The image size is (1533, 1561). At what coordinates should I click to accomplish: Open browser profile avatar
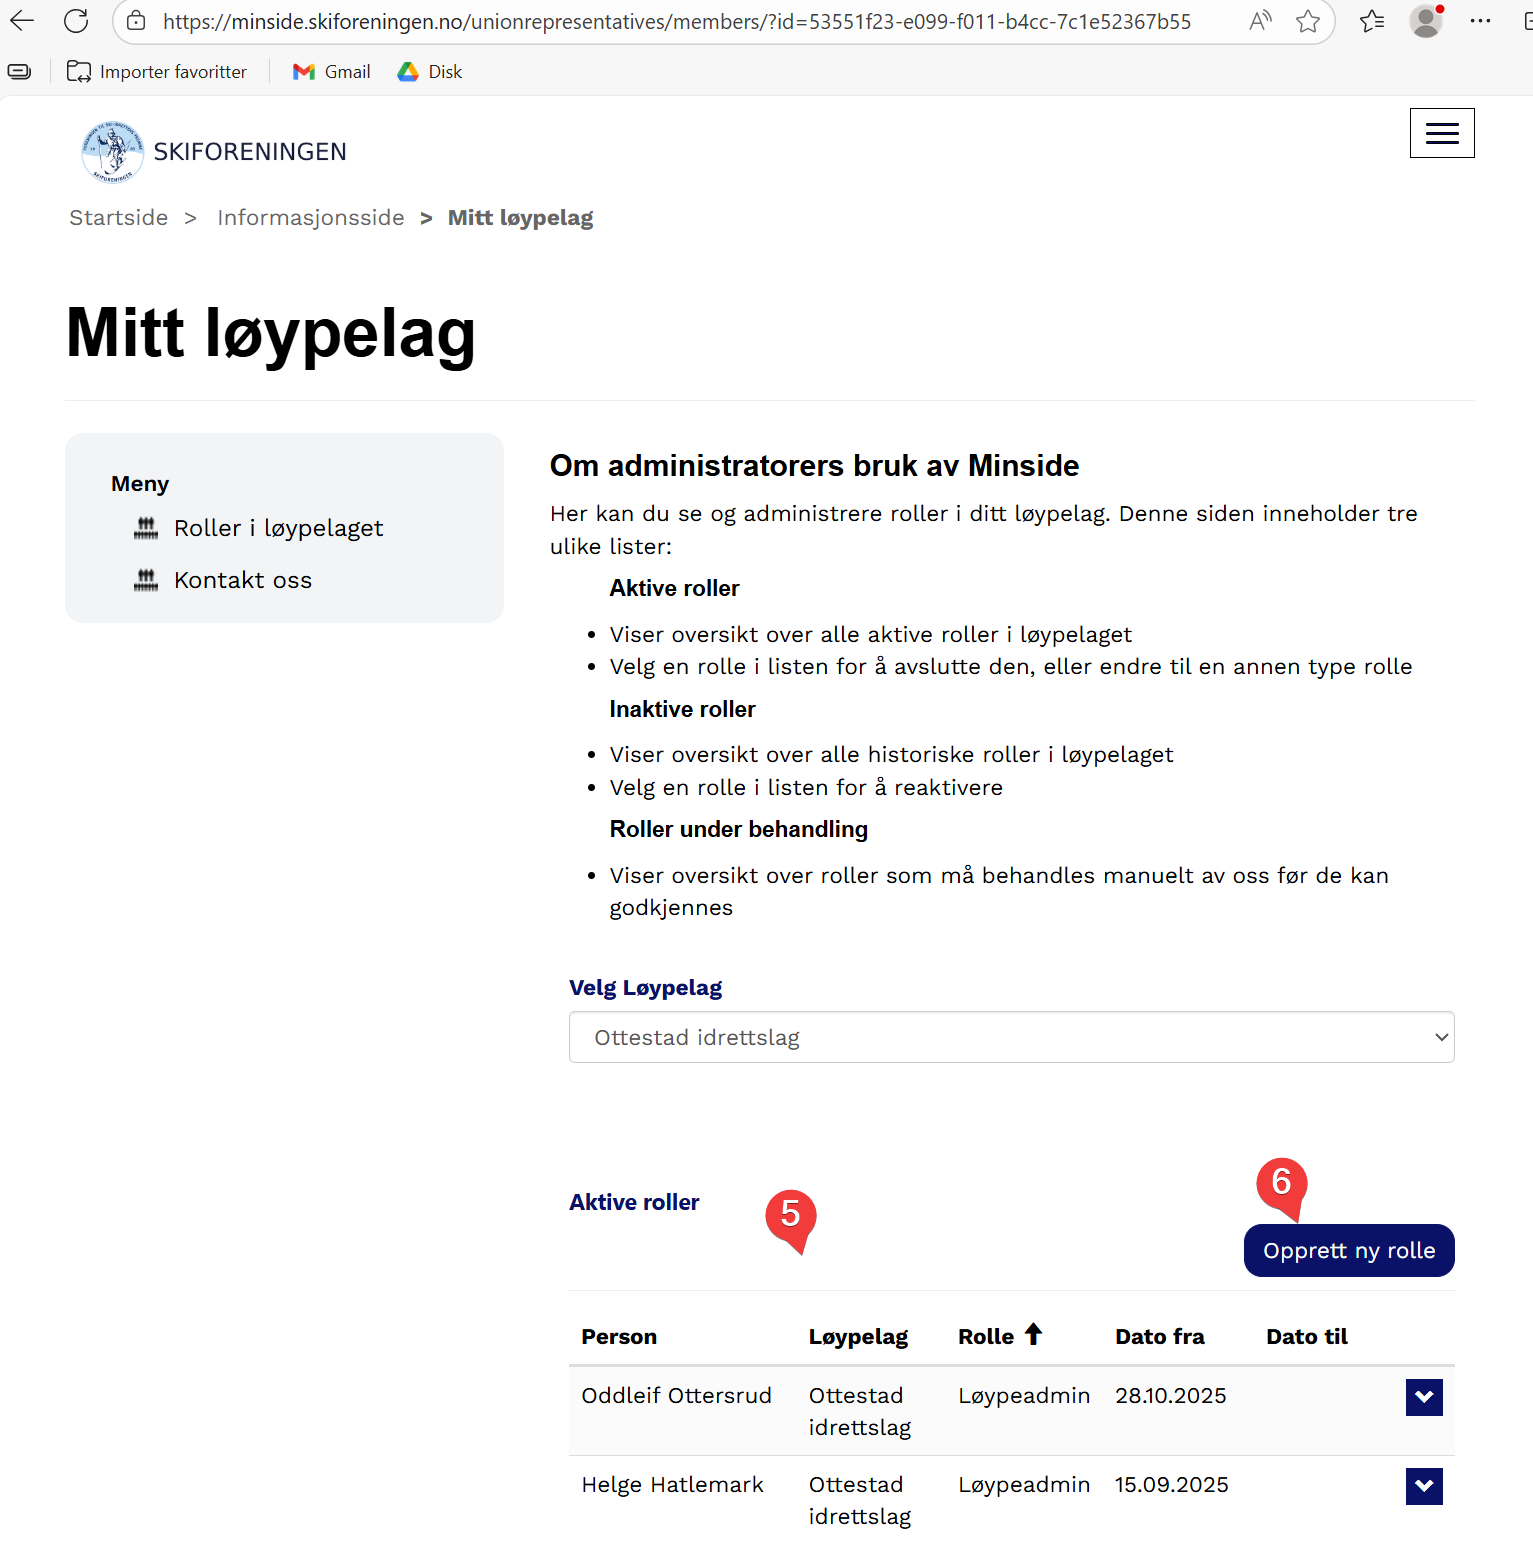(x=1425, y=21)
